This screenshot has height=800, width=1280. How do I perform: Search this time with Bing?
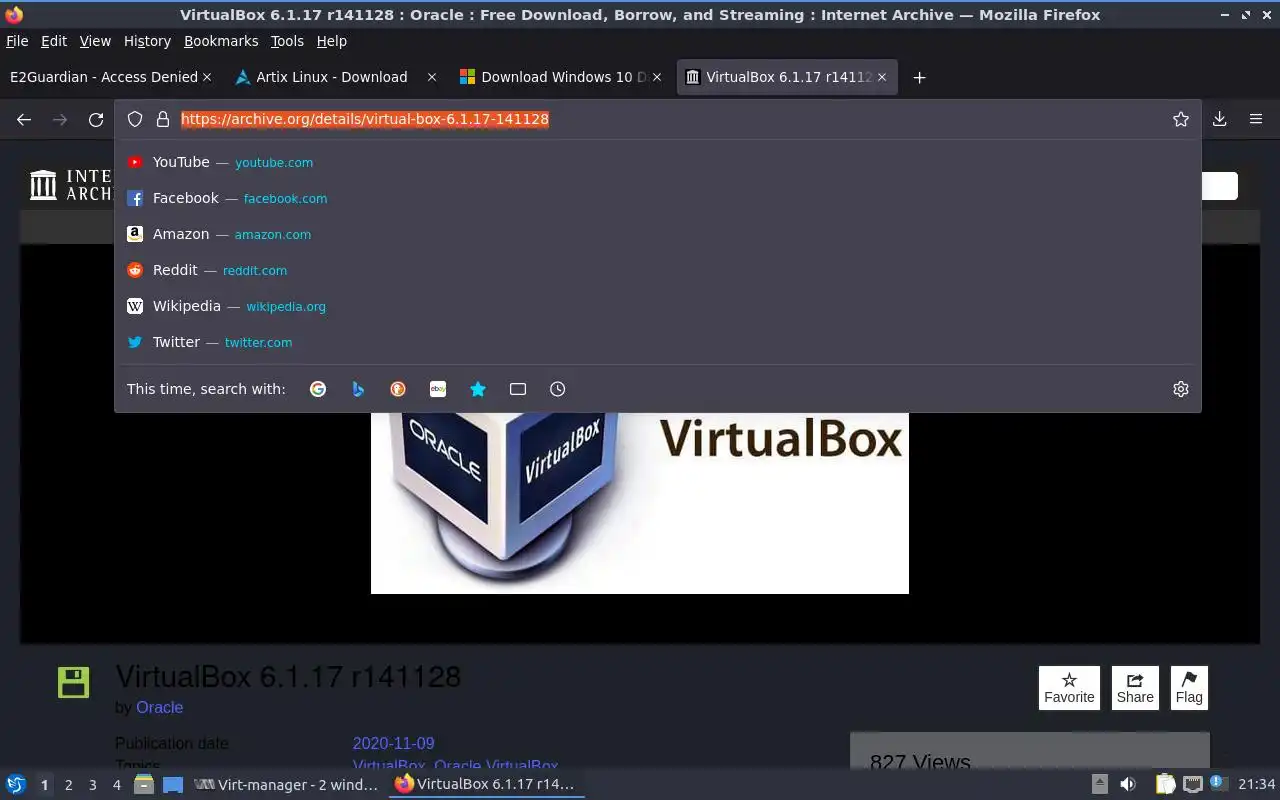[358, 389]
